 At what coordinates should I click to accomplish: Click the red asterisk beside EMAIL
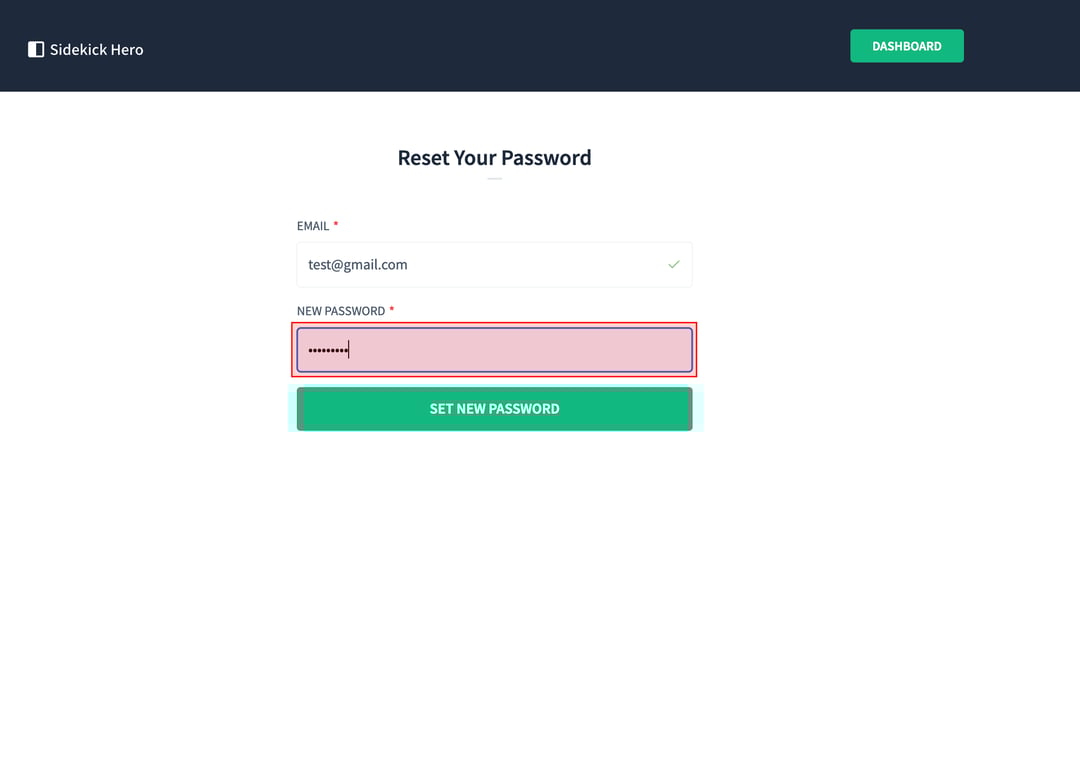click(336, 225)
